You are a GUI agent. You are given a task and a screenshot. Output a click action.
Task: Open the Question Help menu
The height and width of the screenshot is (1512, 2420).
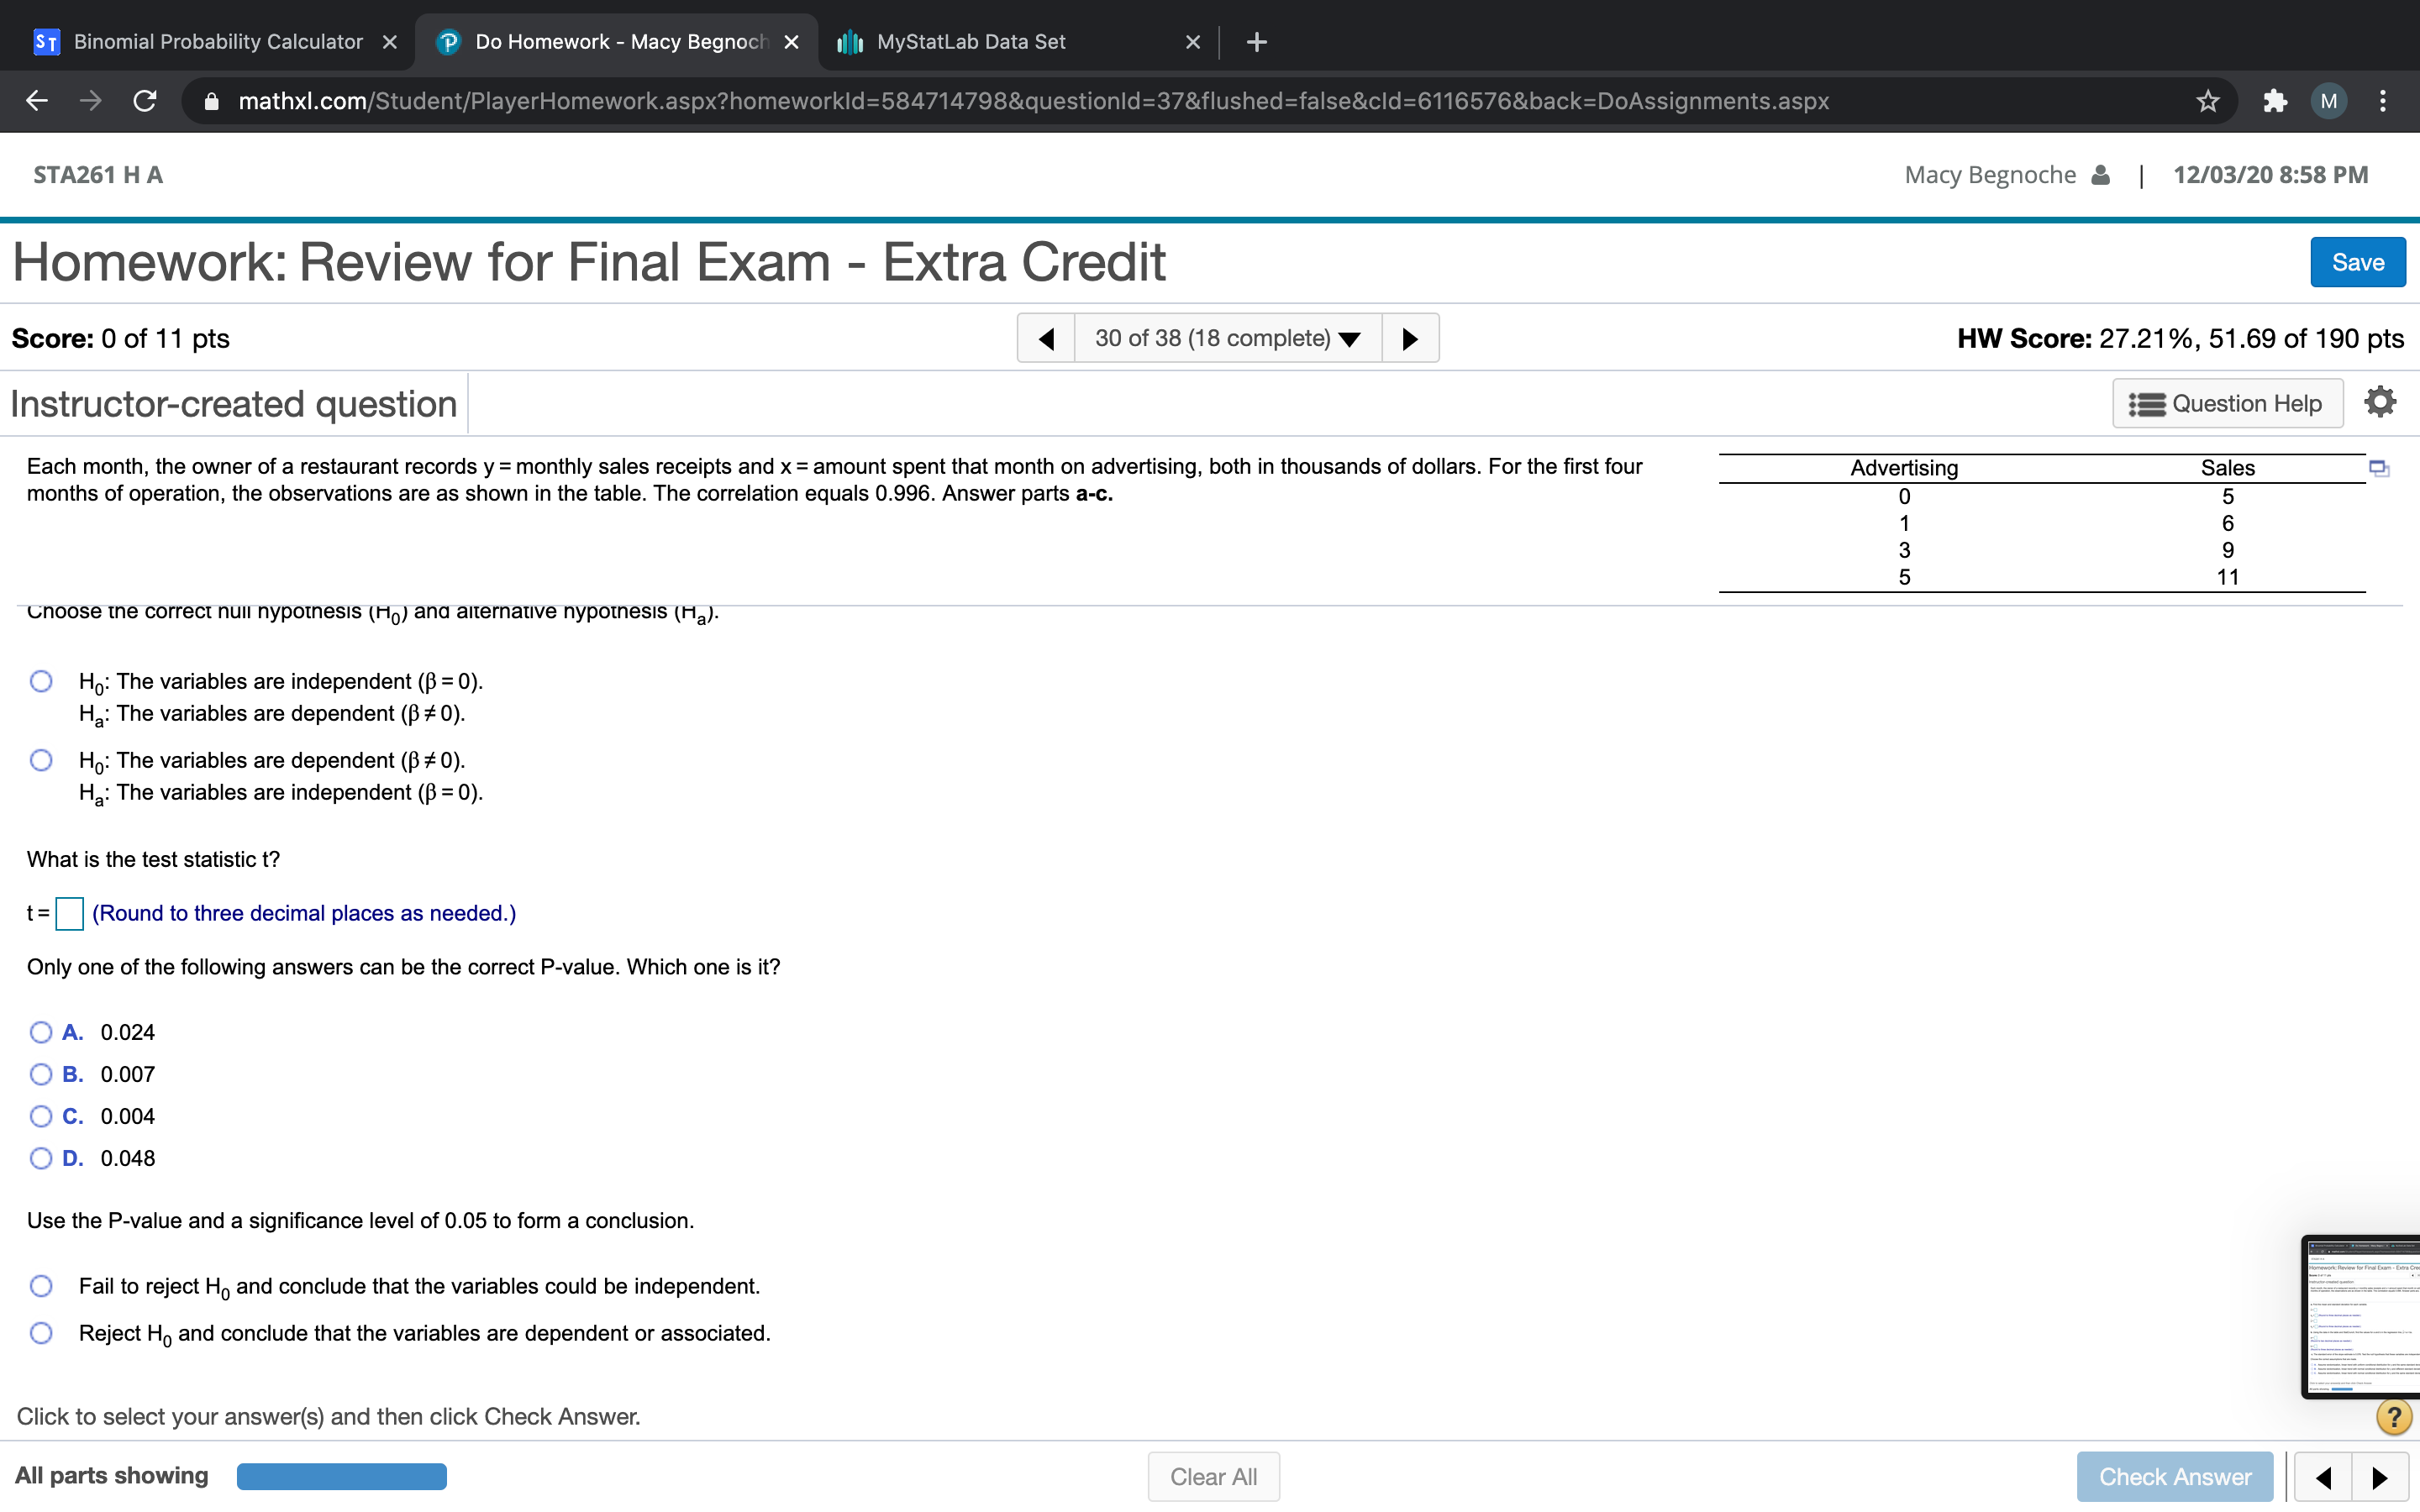(x=2227, y=403)
